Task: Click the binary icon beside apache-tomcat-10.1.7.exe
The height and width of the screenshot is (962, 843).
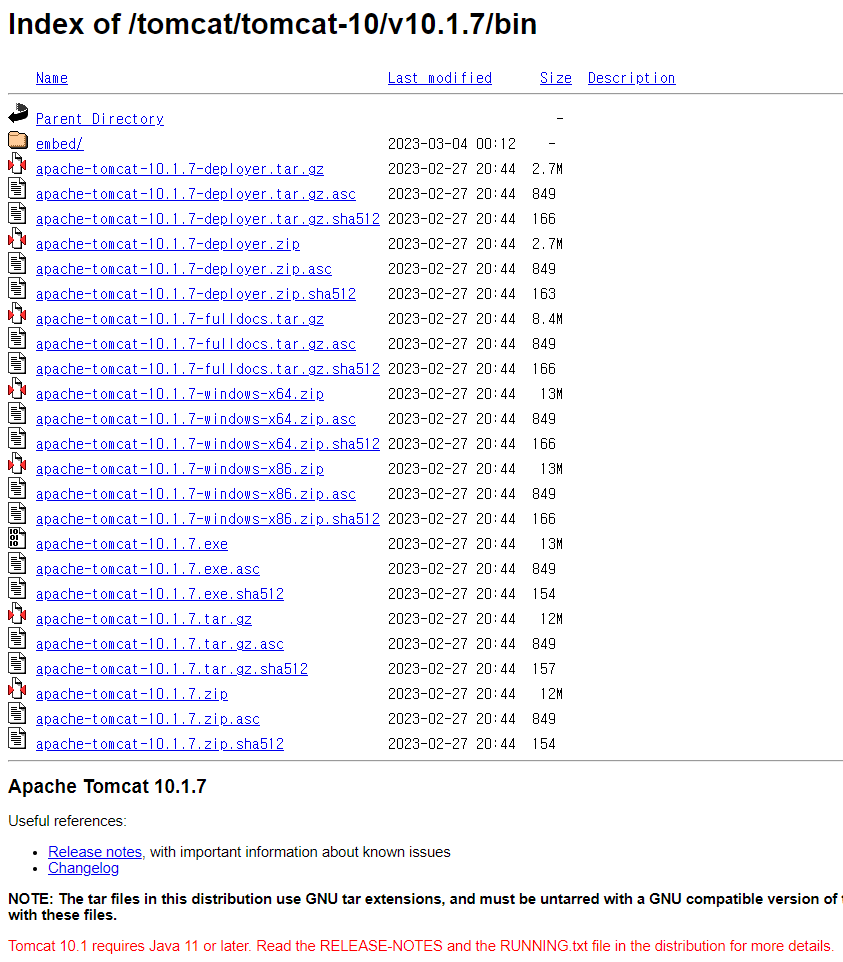Action: point(17,539)
